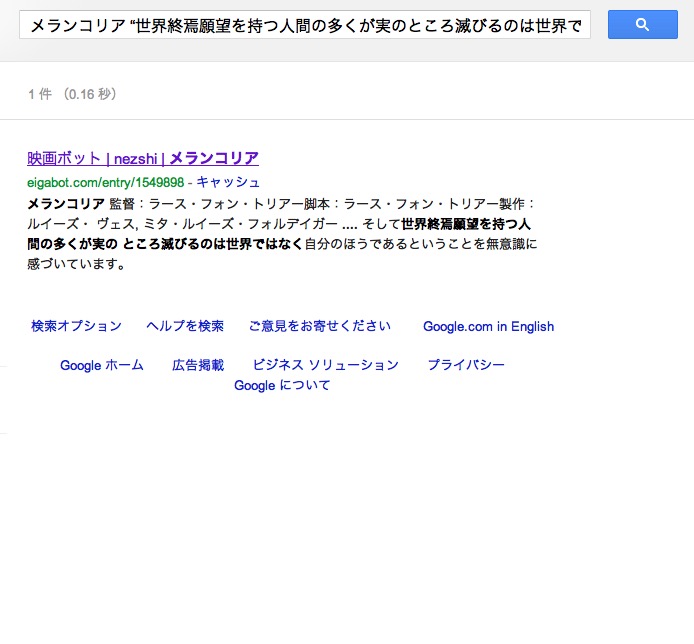Switch to Google.com in English
The width and height of the screenshot is (694, 644).
pyautogui.click(x=488, y=327)
